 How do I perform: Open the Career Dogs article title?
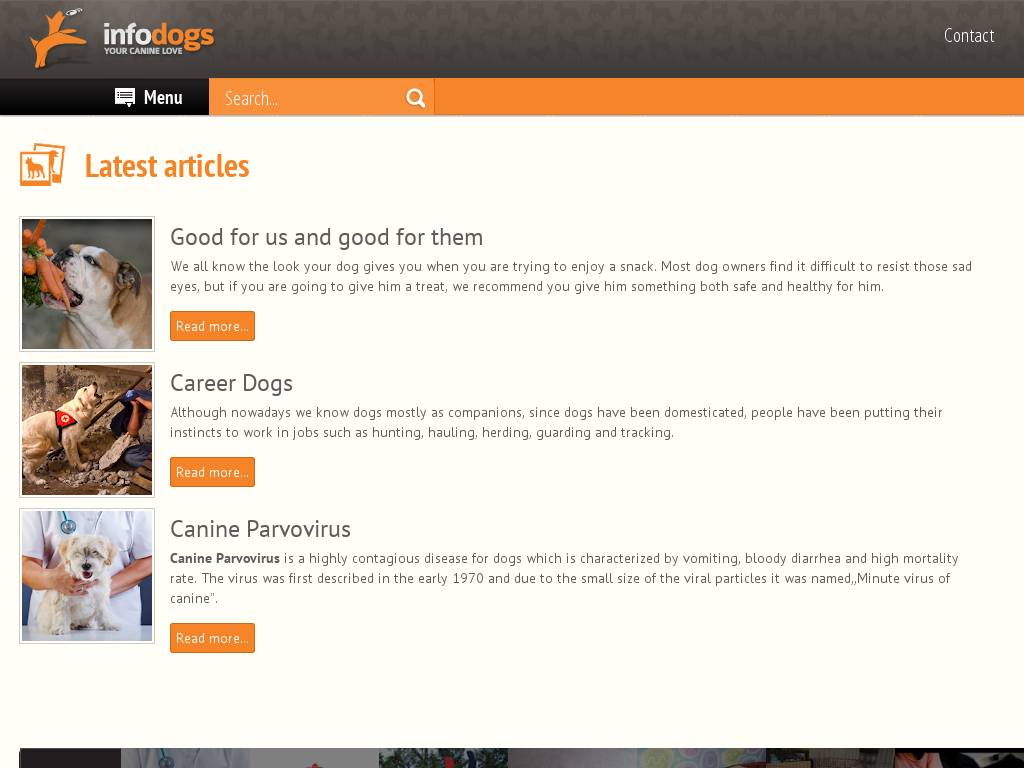[231, 383]
